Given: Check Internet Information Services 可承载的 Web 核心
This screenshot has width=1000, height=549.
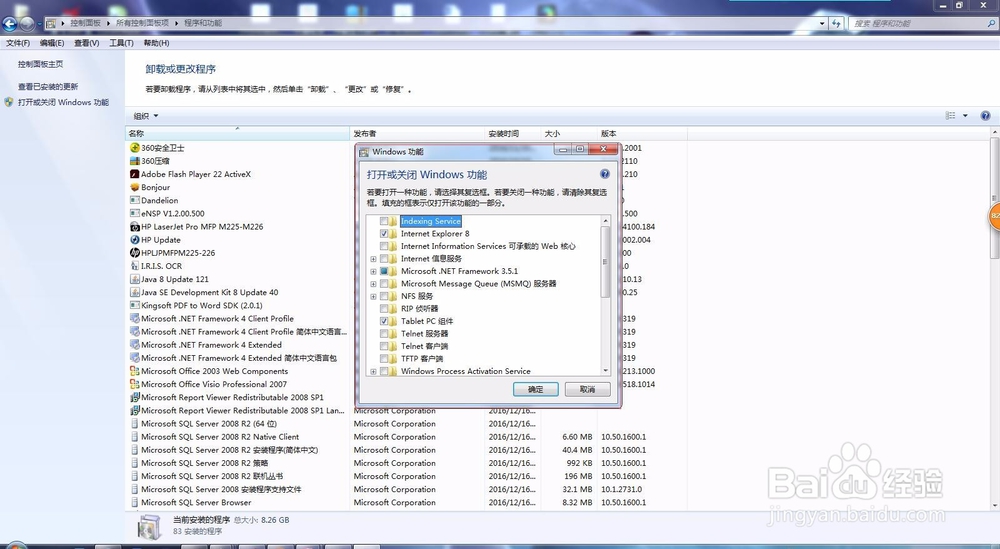Looking at the screenshot, I should pyautogui.click(x=384, y=246).
